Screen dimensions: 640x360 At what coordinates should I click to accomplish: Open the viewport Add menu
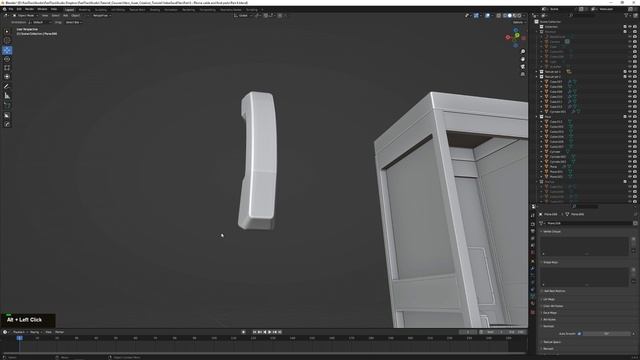click(65, 16)
